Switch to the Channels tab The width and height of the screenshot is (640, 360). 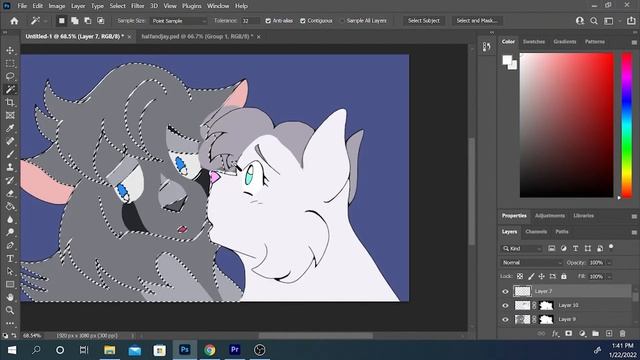click(536, 231)
